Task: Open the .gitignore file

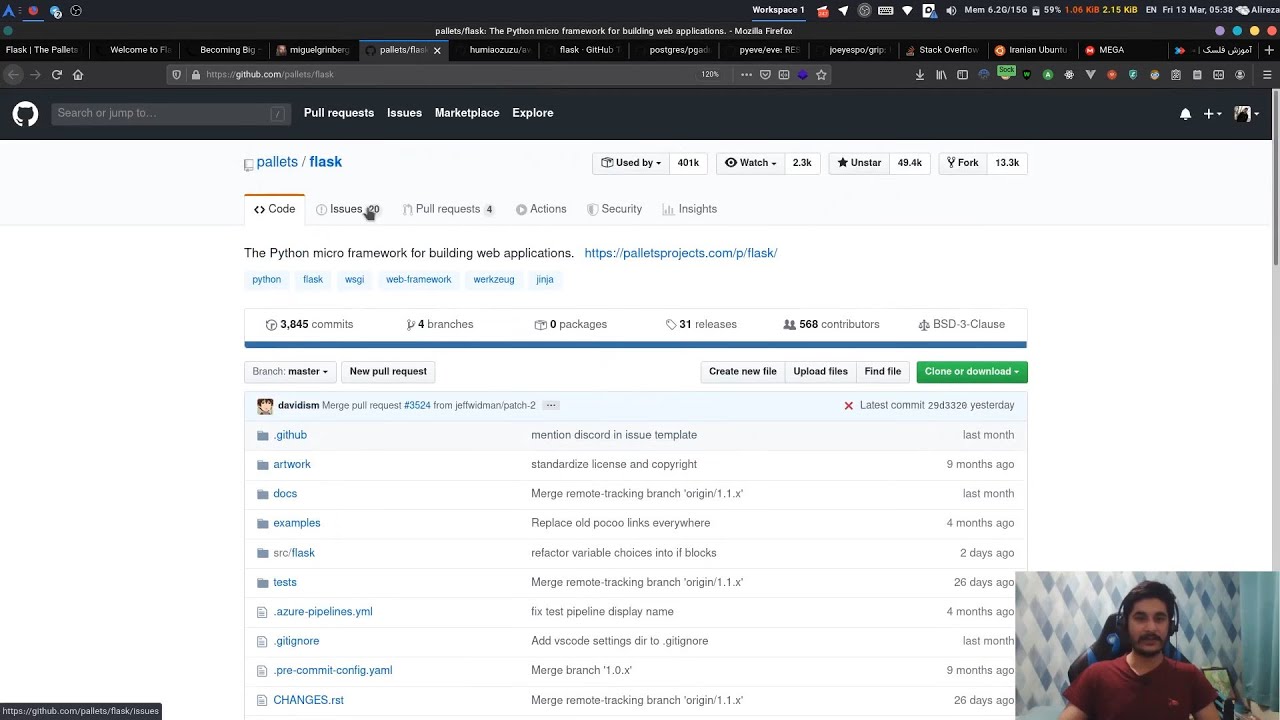Action: pos(296,641)
